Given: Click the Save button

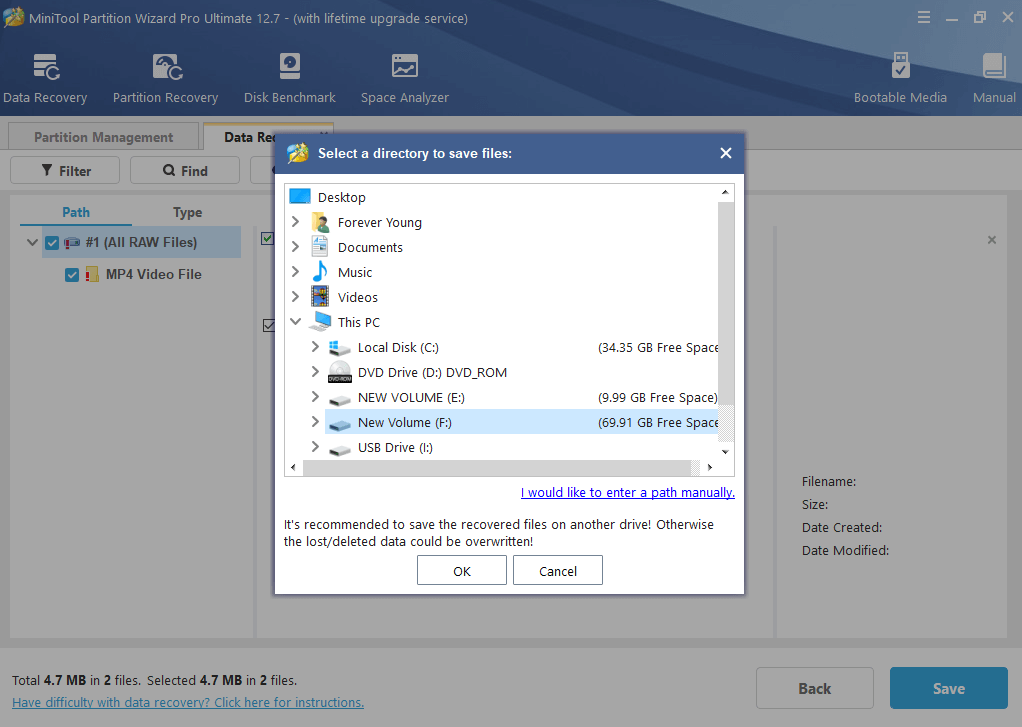Looking at the screenshot, I should click(949, 688).
